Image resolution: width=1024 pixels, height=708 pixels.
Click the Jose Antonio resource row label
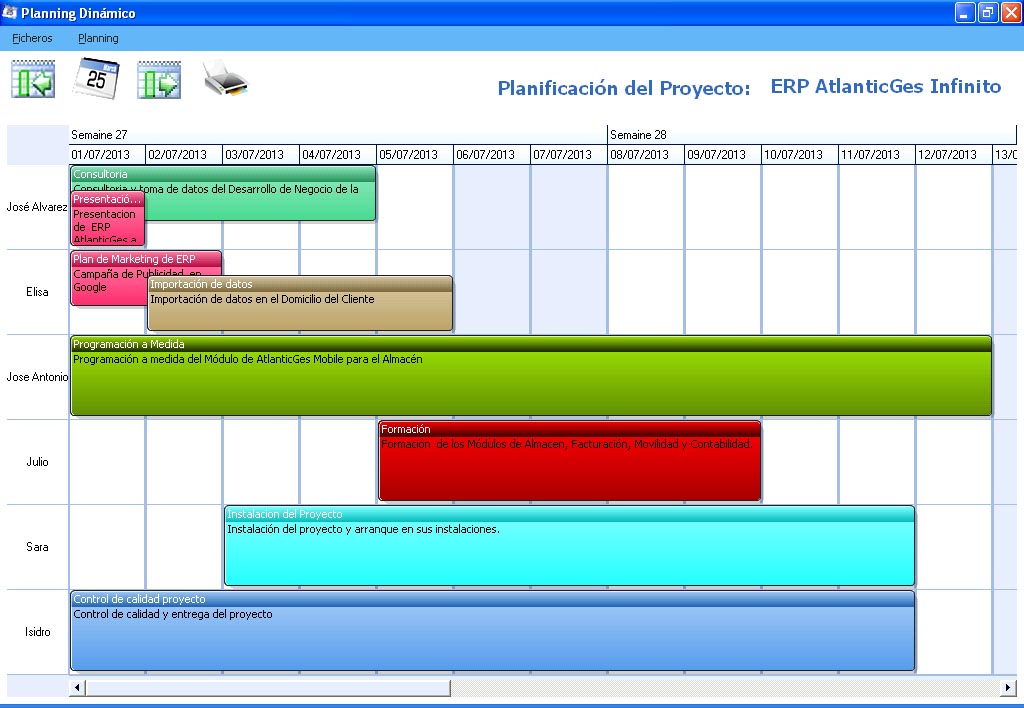click(37, 376)
